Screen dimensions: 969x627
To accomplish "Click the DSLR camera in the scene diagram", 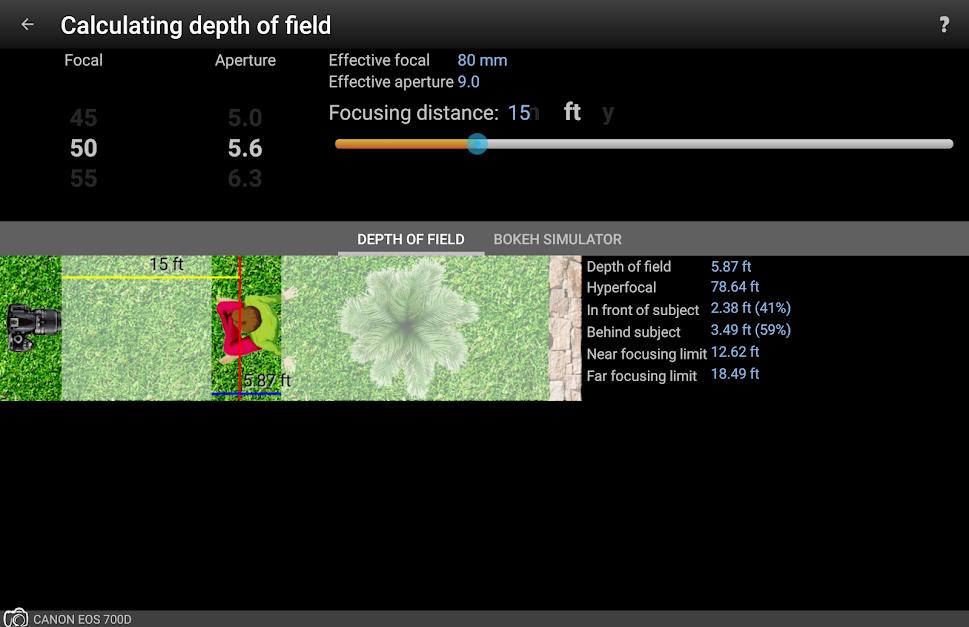I will pos(33,327).
